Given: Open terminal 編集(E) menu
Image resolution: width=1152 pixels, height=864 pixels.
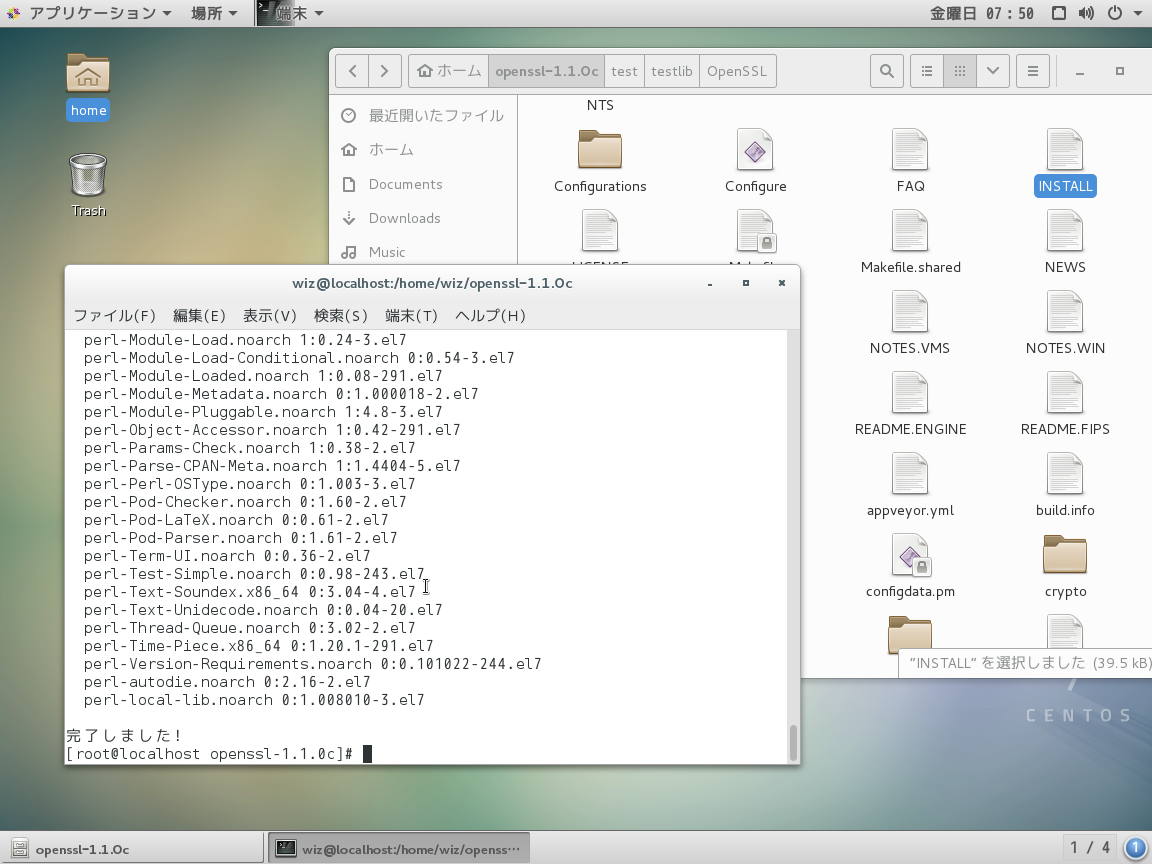Looking at the screenshot, I should (199, 316).
